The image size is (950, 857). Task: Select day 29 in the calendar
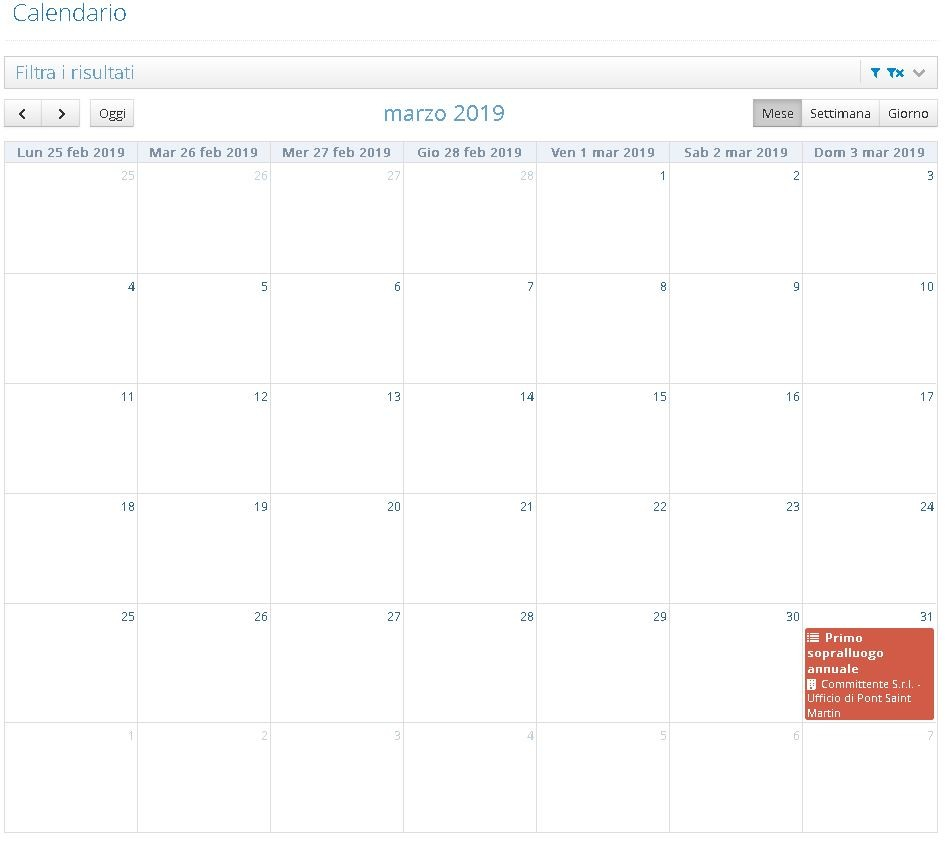(660, 617)
